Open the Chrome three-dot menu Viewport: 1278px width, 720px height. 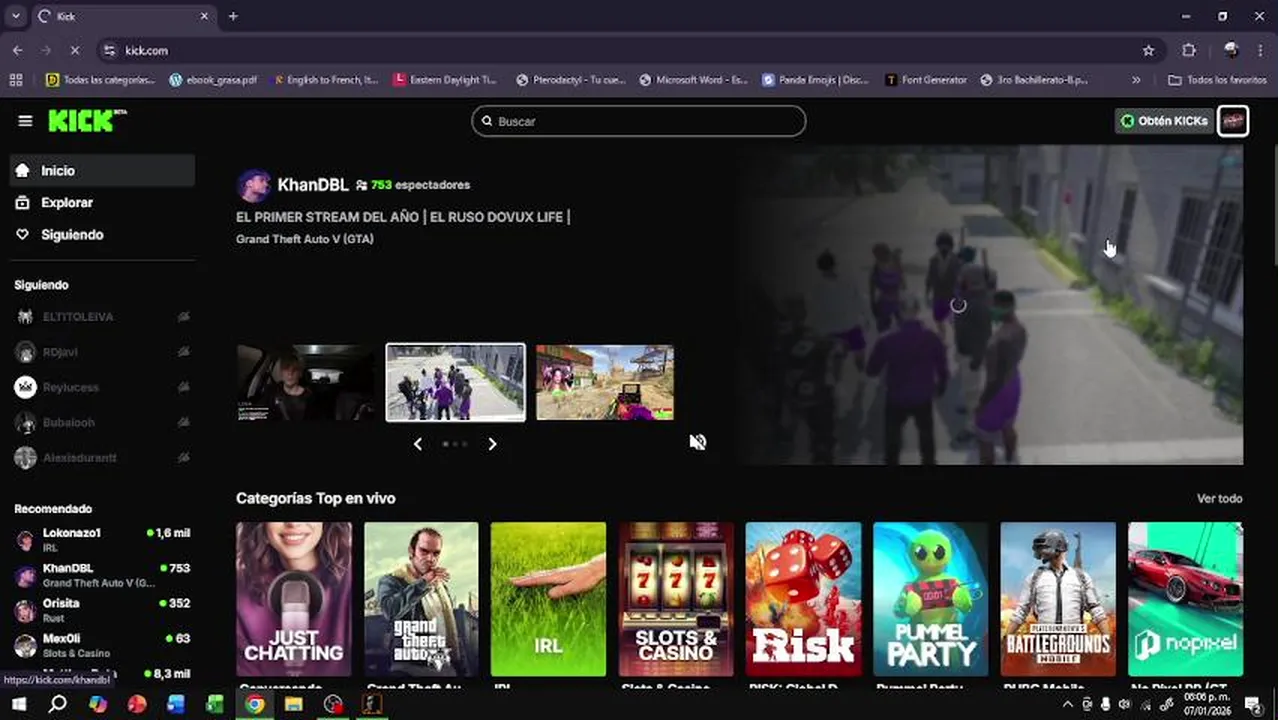[1260, 50]
